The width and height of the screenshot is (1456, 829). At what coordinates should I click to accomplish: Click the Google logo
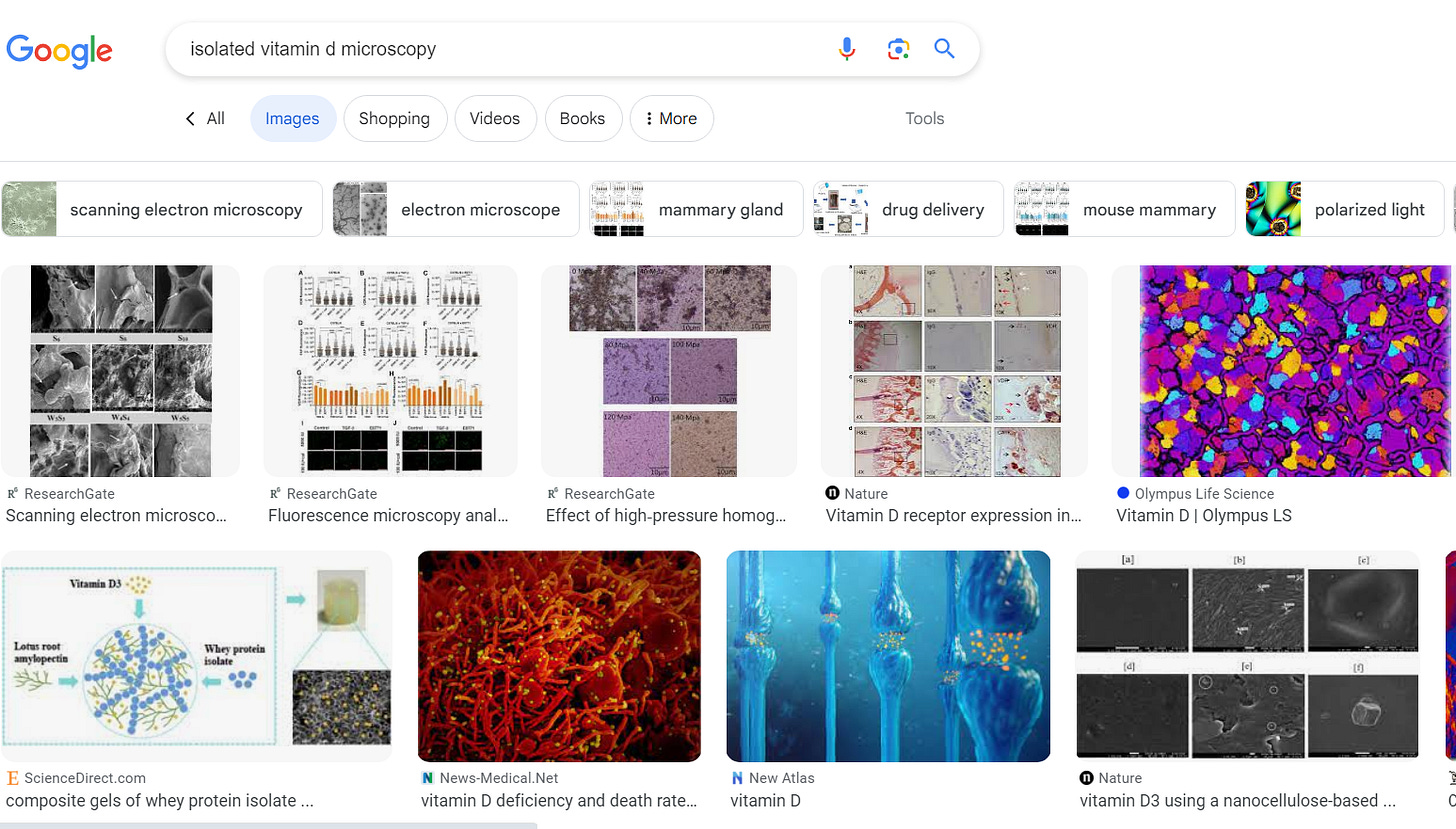point(59,49)
